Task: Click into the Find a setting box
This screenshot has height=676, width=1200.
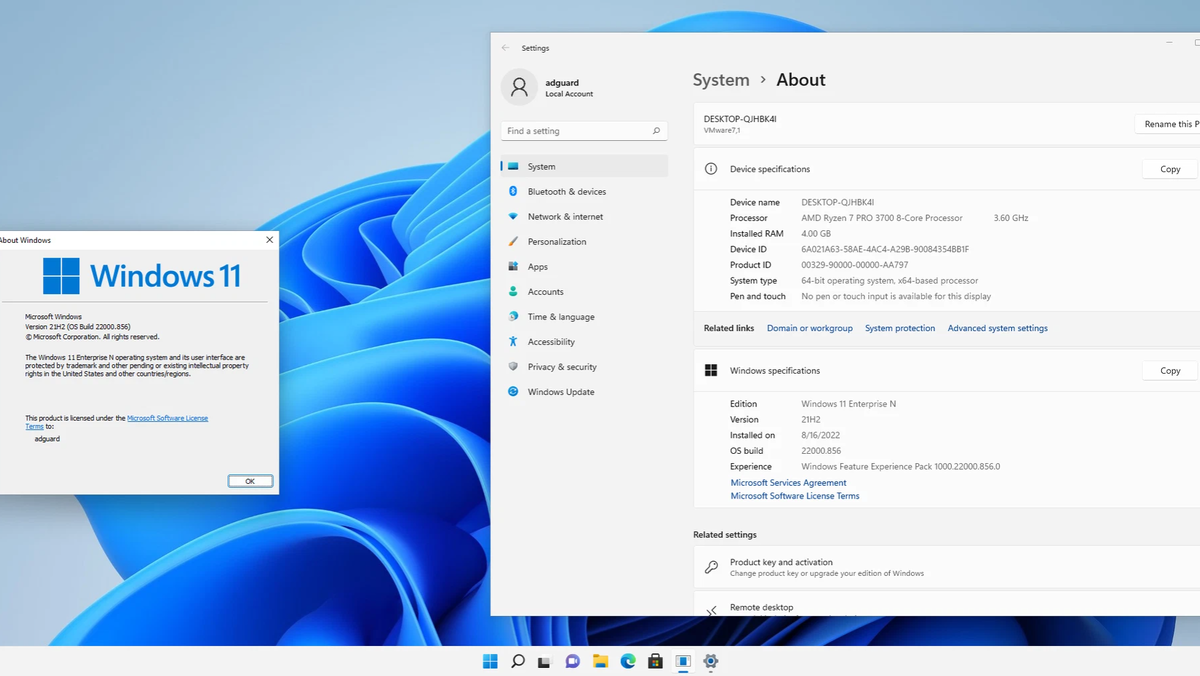Action: pos(584,131)
